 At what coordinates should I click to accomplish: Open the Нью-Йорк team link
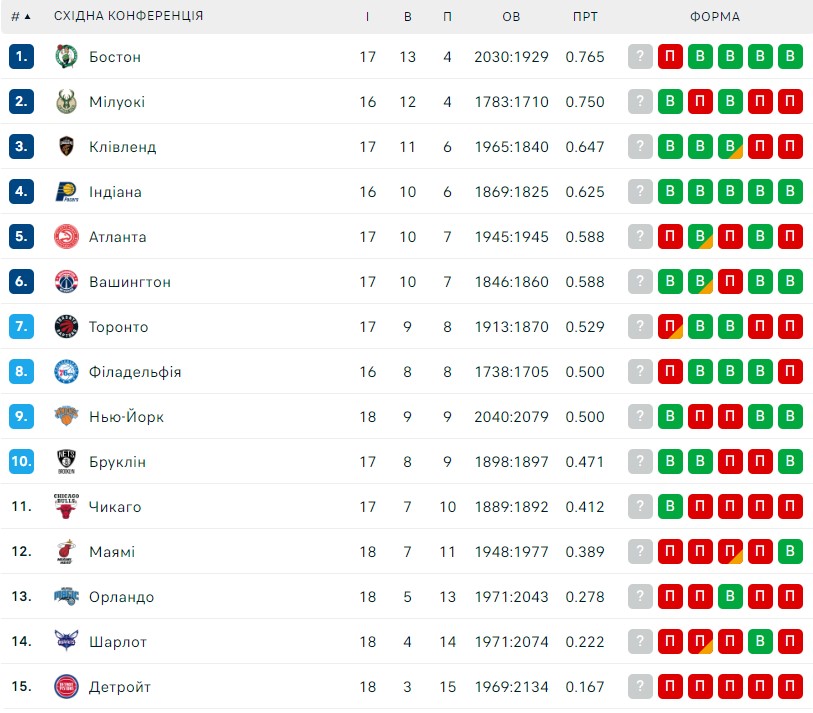pos(126,417)
